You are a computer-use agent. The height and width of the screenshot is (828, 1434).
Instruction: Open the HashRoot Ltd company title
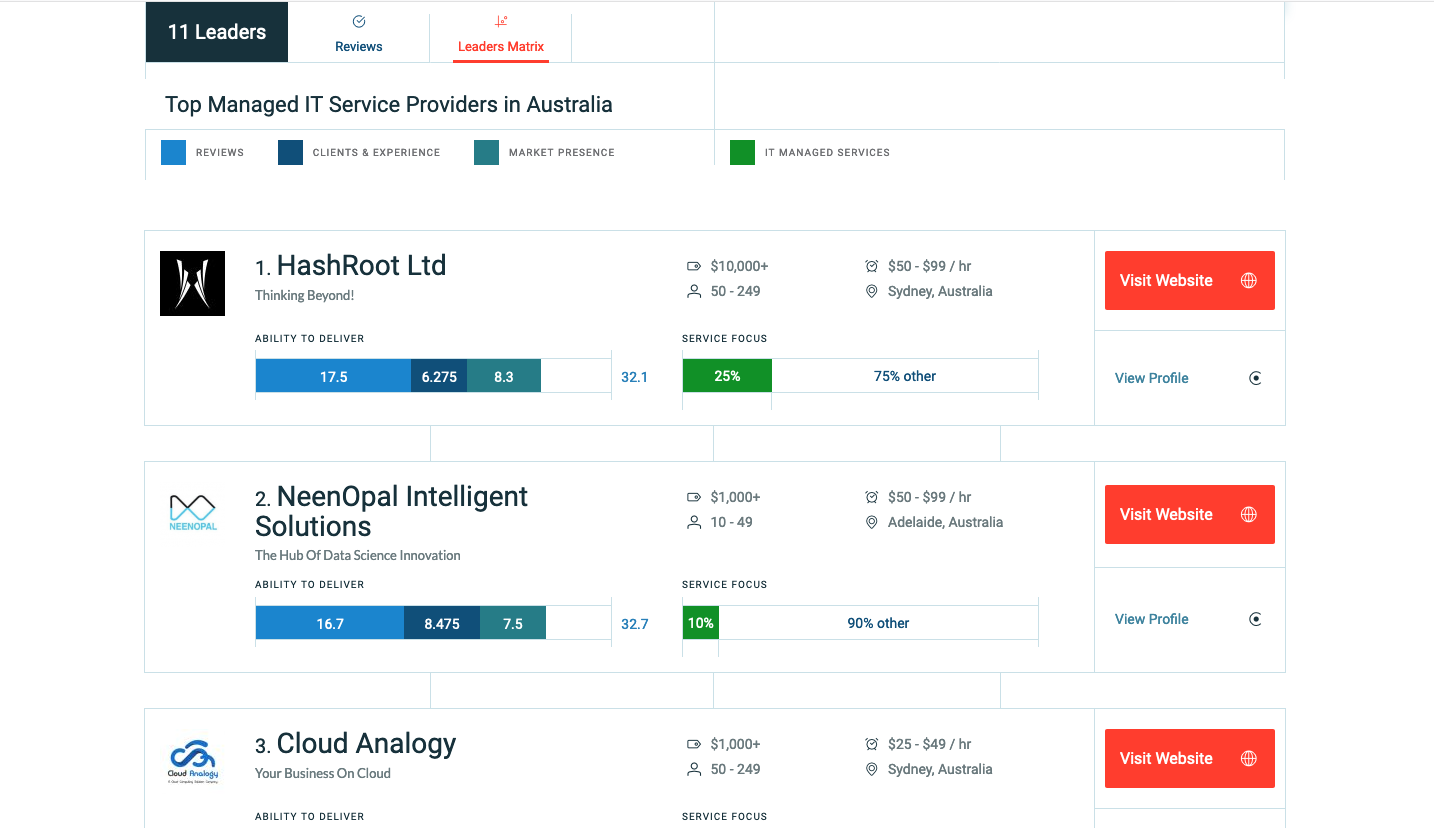point(361,265)
